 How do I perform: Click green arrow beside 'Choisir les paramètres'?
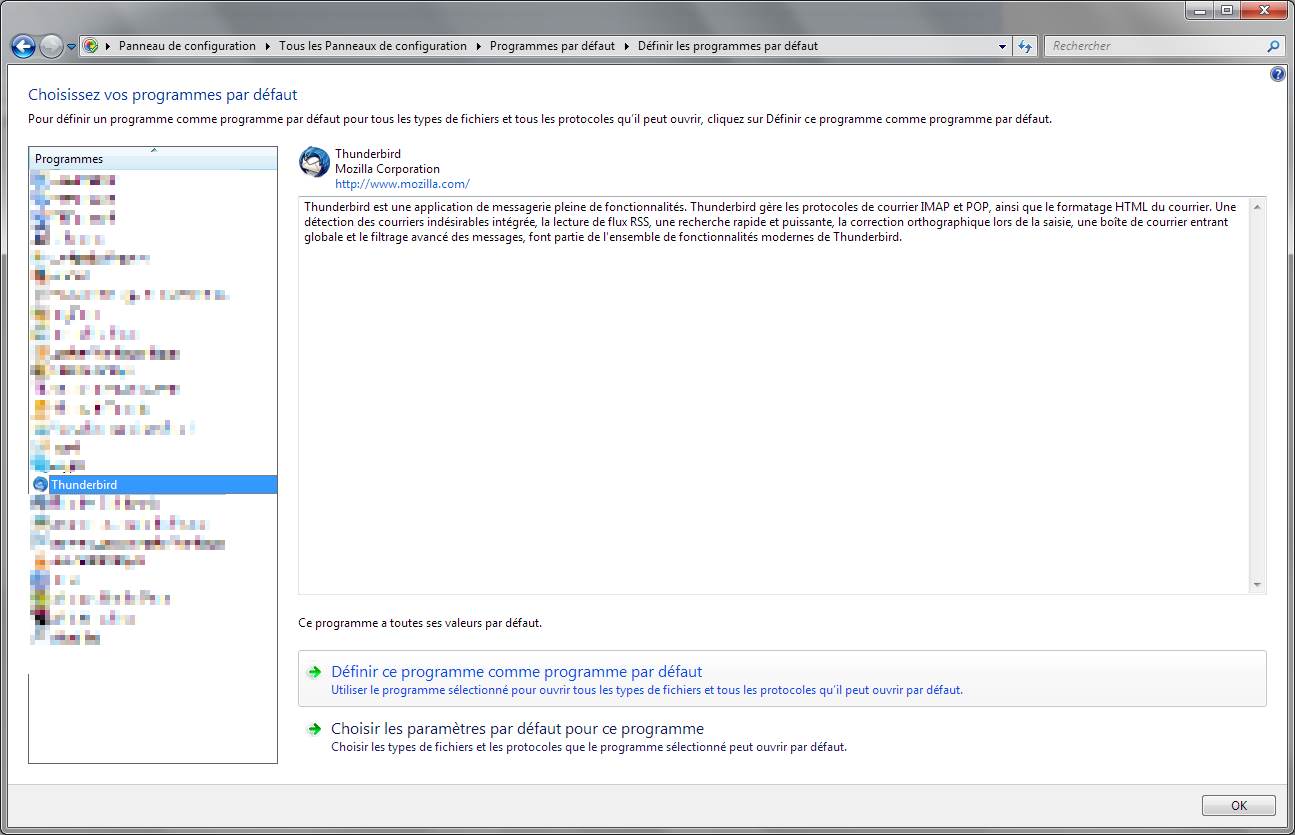coord(314,730)
